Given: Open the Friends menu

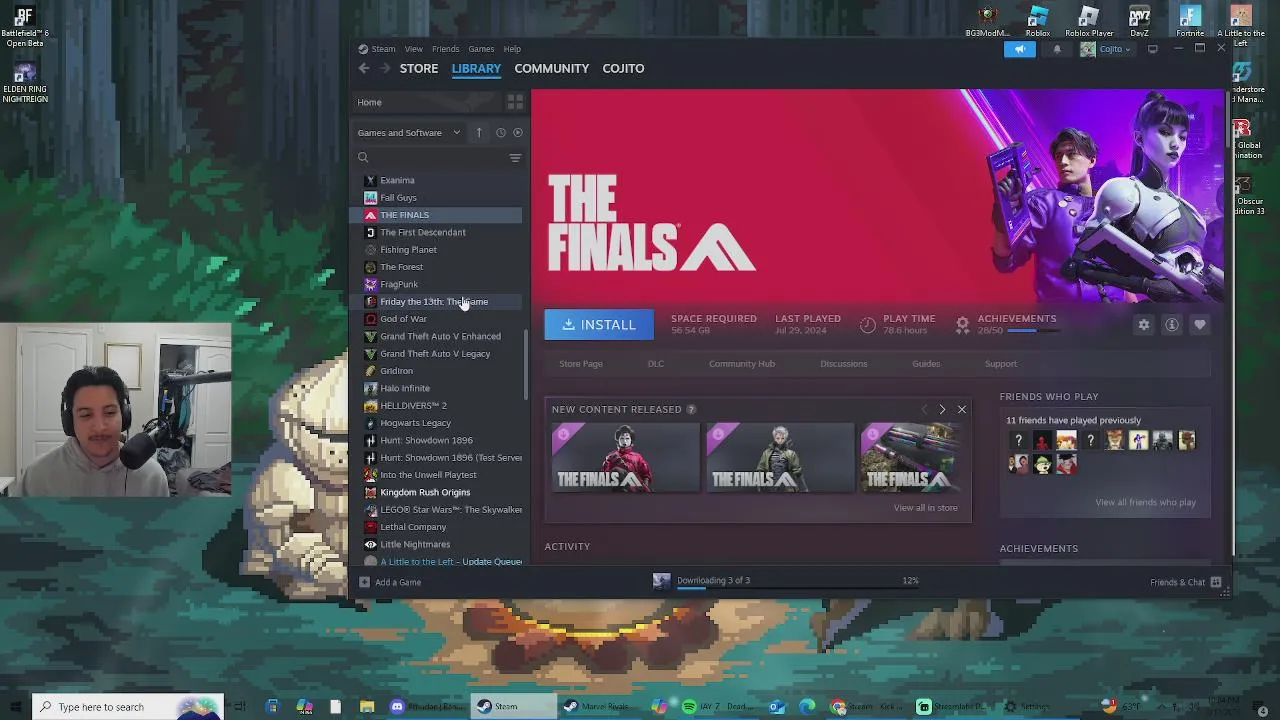Looking at the screenshot, I should 446,49.
